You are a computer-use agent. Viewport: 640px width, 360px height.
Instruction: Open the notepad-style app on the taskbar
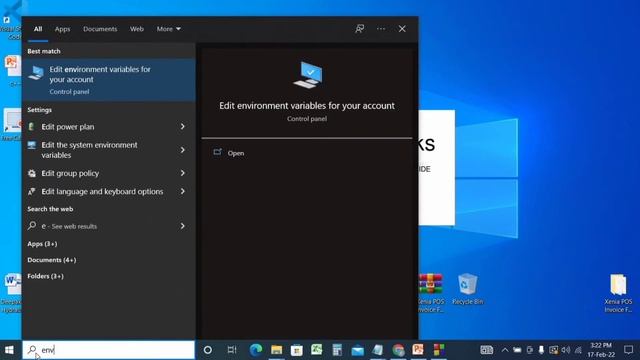378,350
